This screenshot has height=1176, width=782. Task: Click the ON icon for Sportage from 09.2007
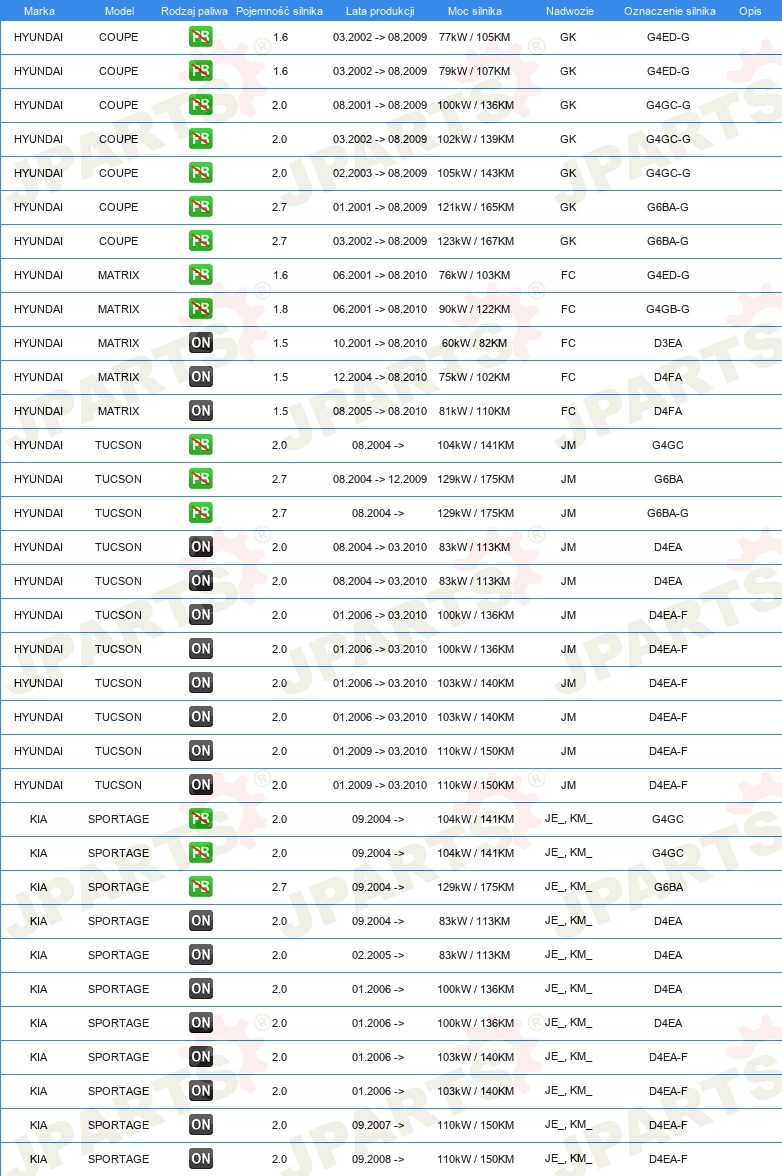[200, 1124]
